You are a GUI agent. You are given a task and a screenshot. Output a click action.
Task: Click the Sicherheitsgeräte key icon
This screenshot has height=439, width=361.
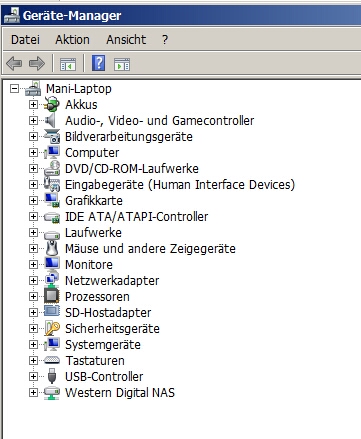point(52,328)
